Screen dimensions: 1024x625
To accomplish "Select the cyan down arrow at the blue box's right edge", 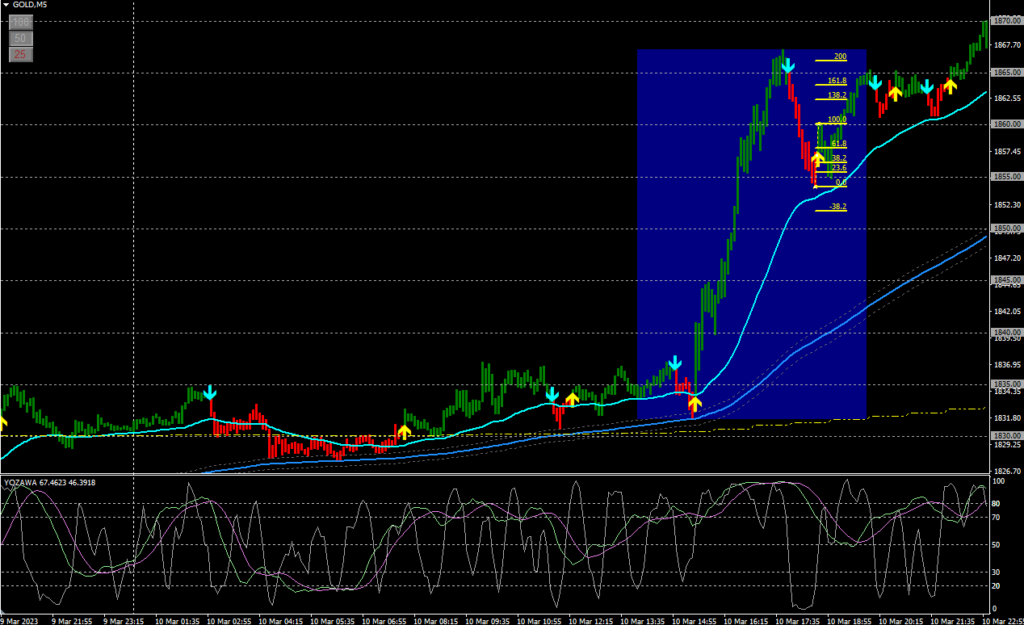I will [x=875, y=83].
